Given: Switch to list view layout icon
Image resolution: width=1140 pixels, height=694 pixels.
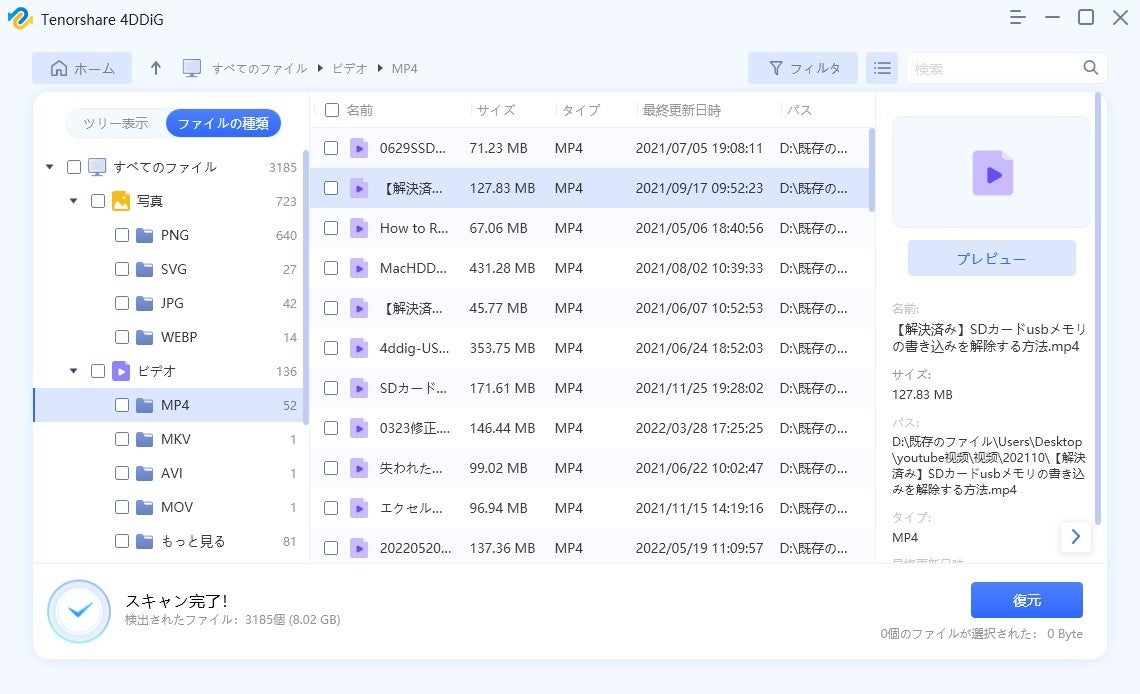Looking at the screenshot, I should click(881, 68).
